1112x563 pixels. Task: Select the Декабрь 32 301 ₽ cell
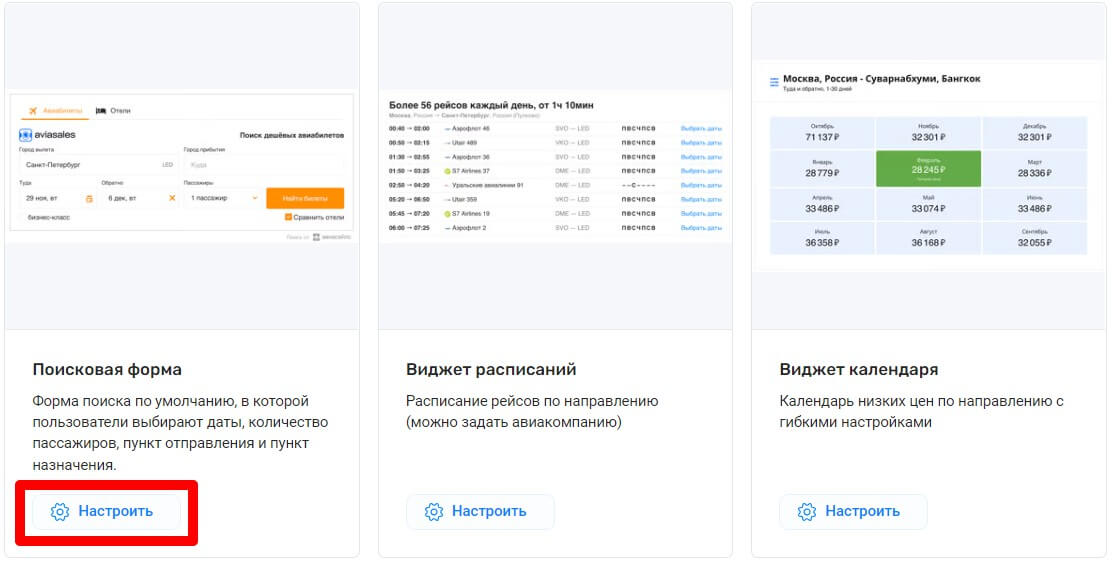pos(1035,133)
